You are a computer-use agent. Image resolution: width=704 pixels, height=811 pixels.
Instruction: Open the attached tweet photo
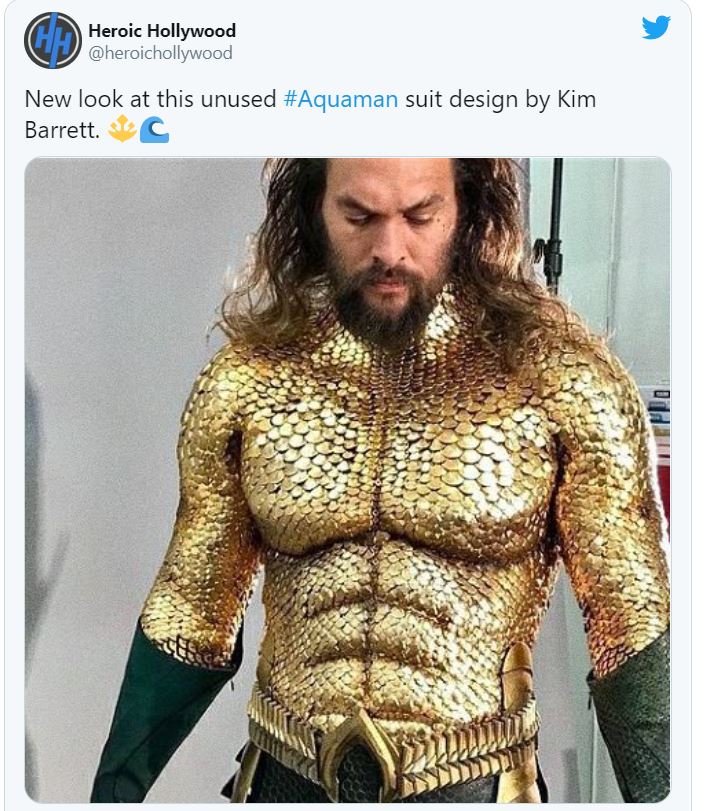[x=348, y=480]
